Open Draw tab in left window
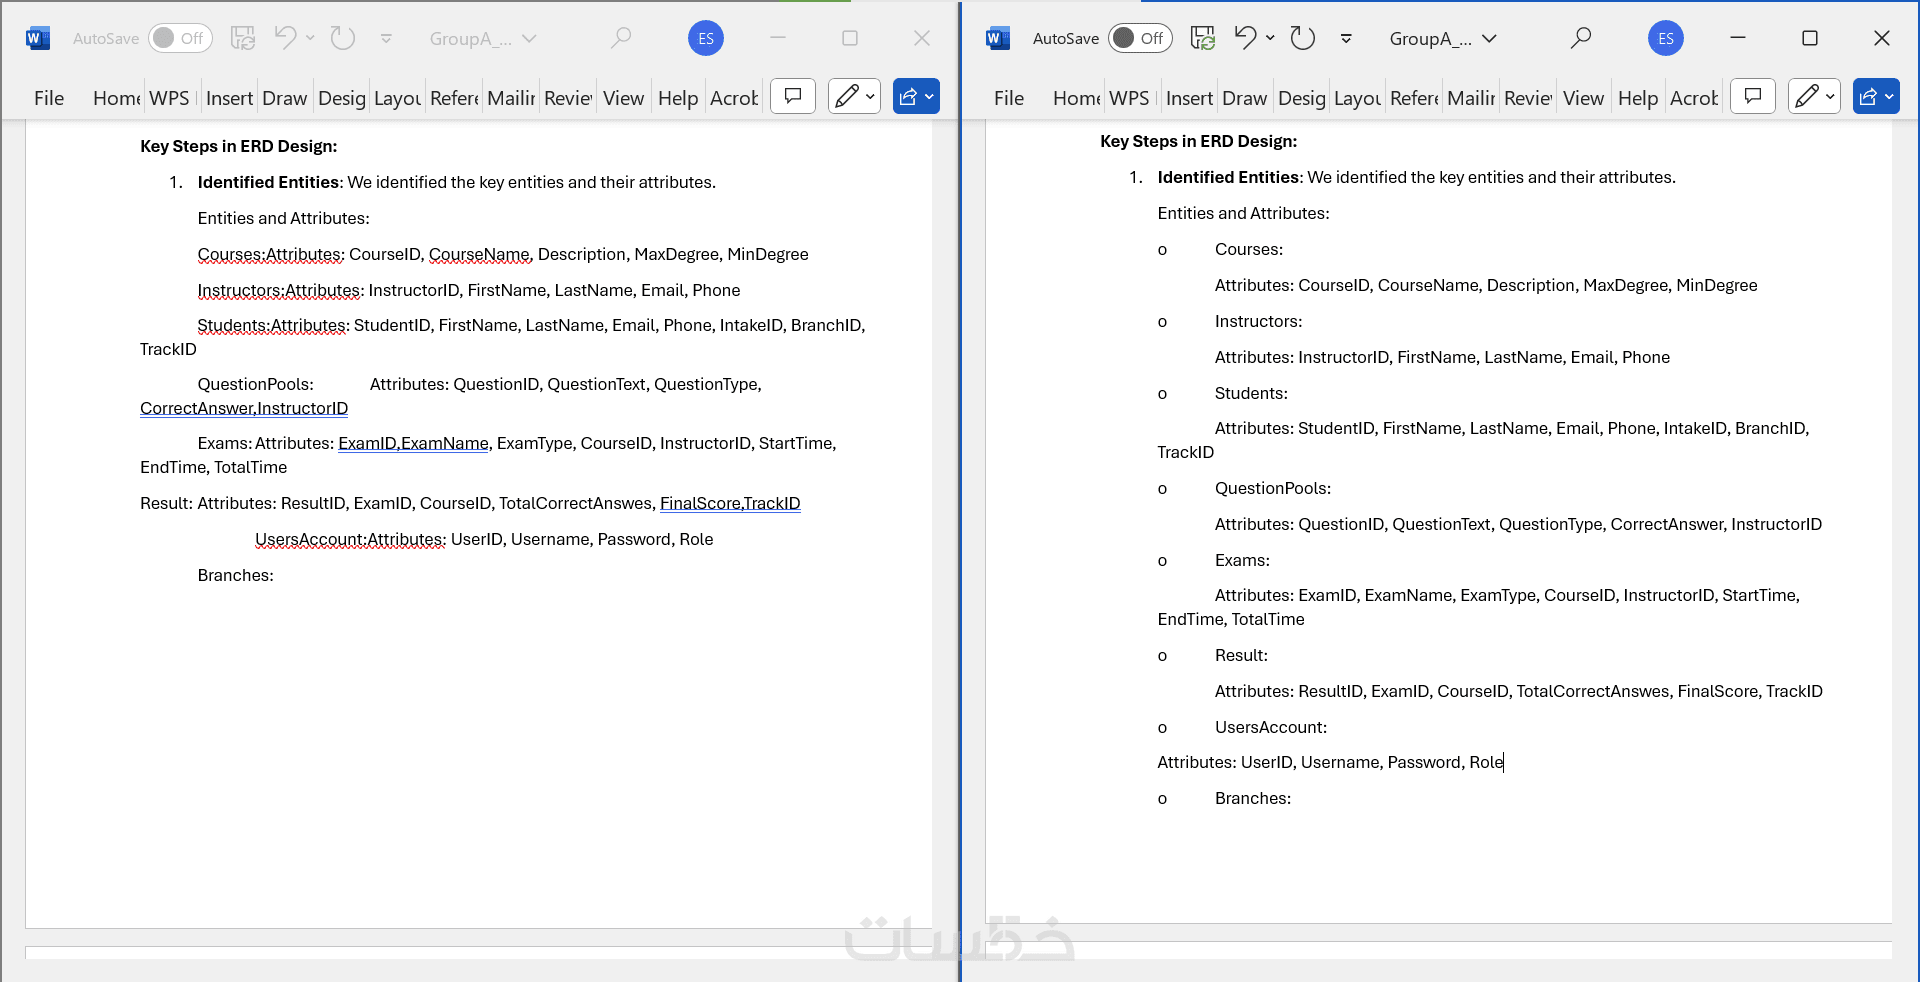This screenshot has width=1920, height=982. (x=284, y=98)
